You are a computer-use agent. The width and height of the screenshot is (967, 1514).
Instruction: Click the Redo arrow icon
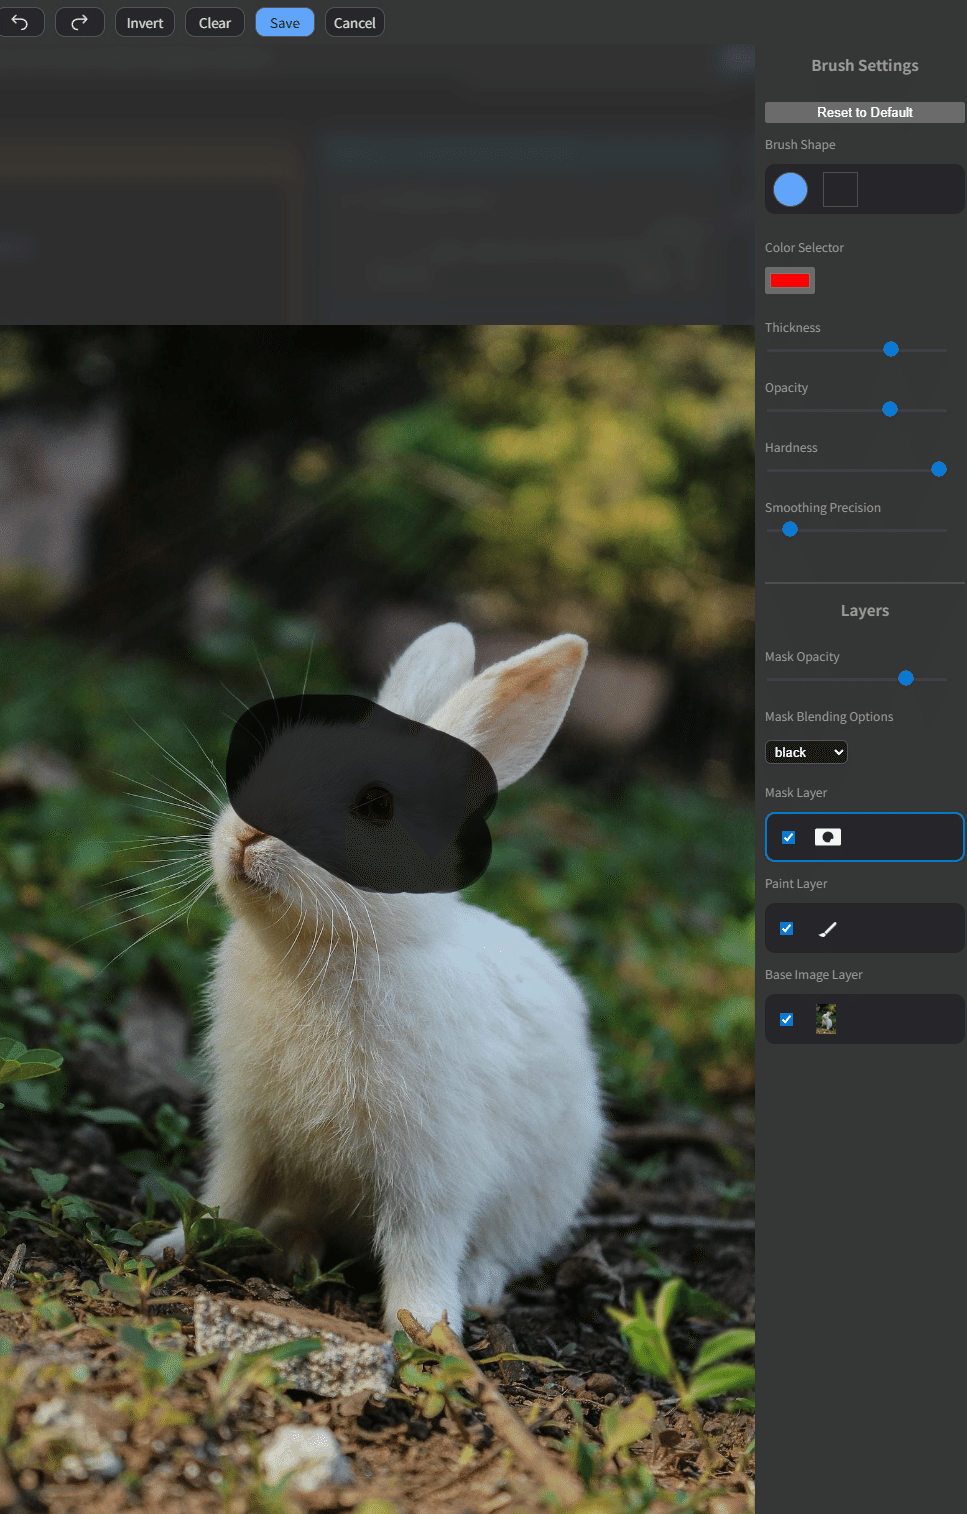tap(79, 21)
